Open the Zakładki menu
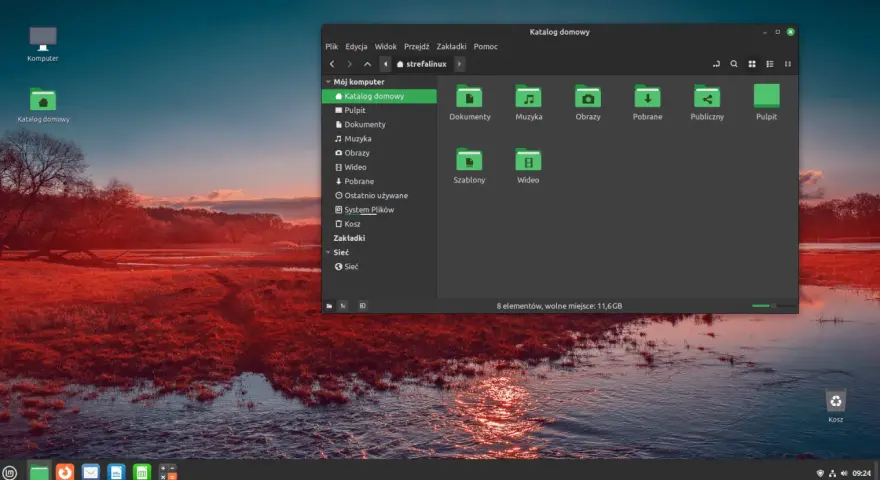The height and width of the screenshot is (480, 880). click(x=451, y=47)
